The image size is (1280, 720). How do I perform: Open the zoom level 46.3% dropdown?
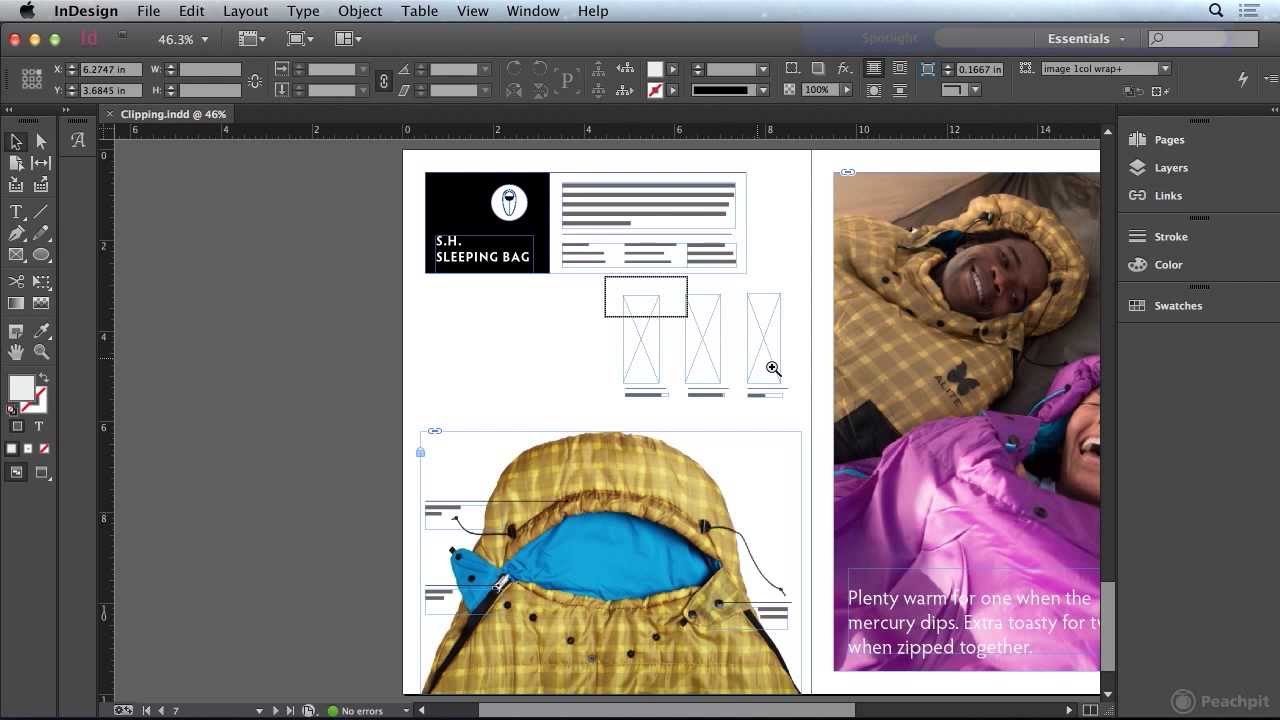pyautogui.click(x=204, y=39)
